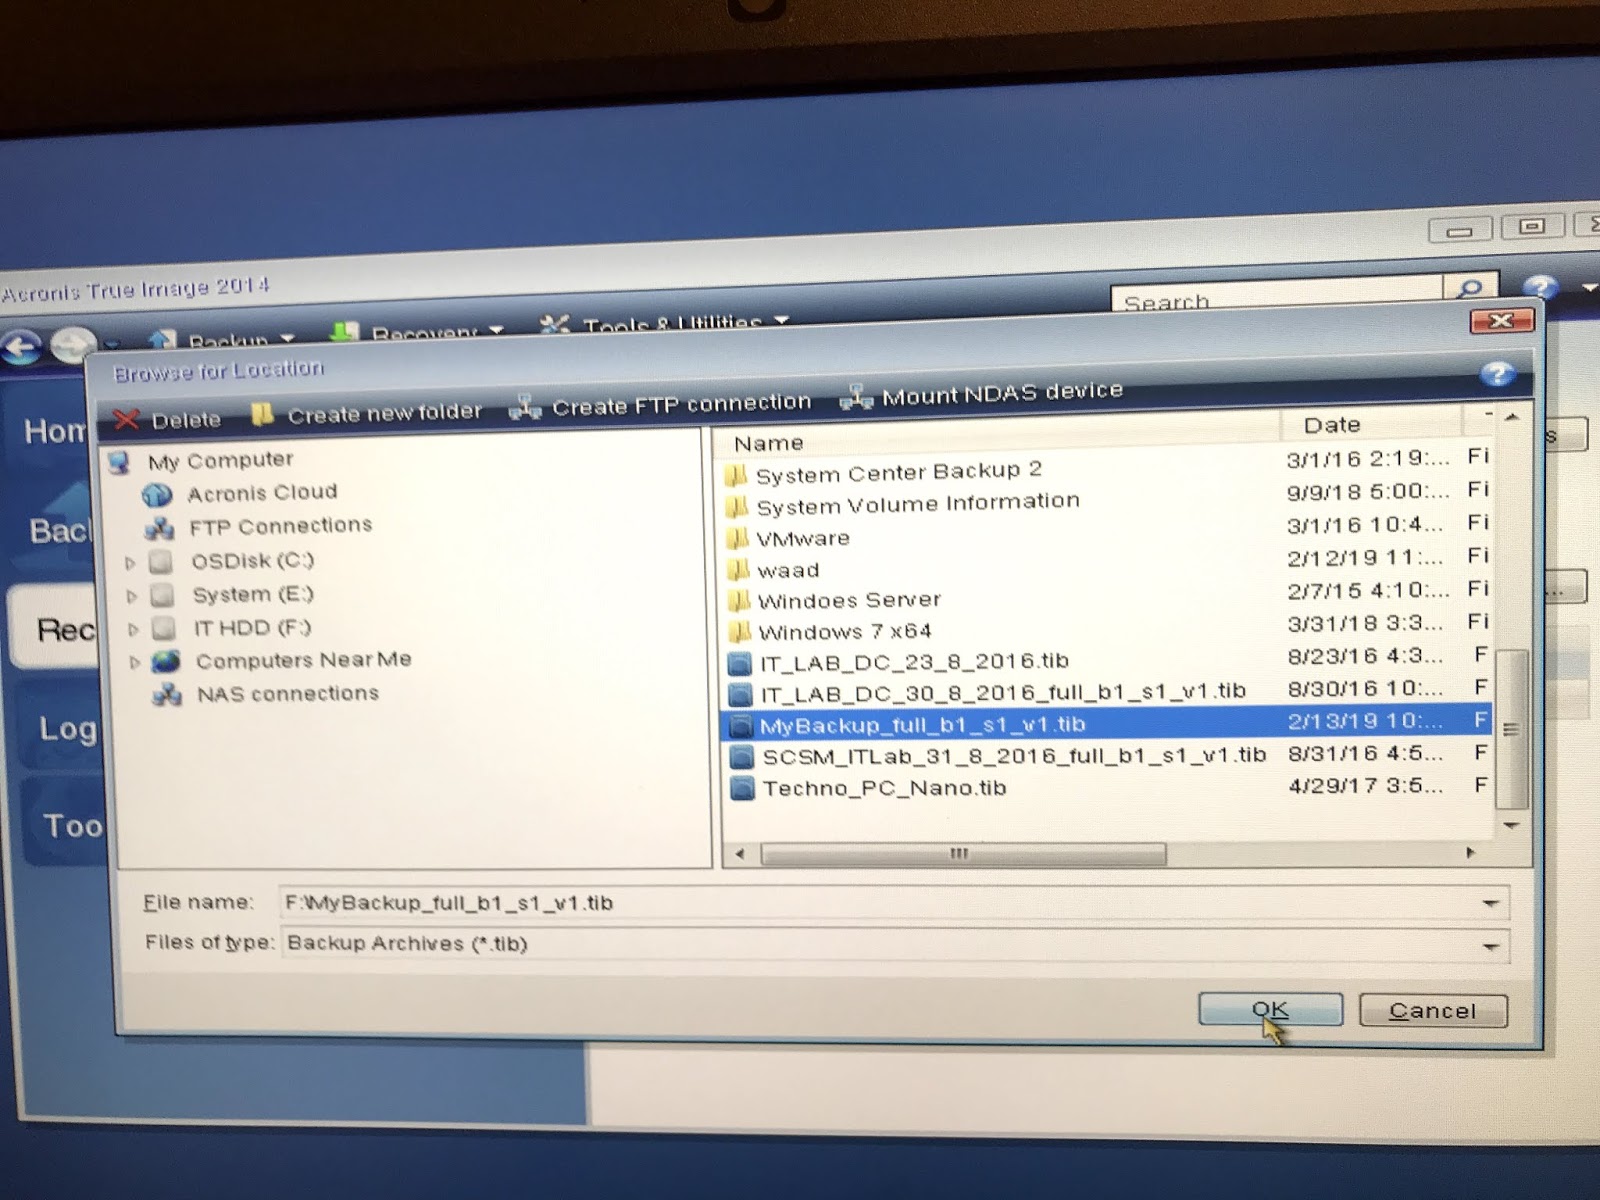Click the vertical scrollbar up arrow
The height and width of the screenshot is (1200, 1600).
[x=1512, y=416]
